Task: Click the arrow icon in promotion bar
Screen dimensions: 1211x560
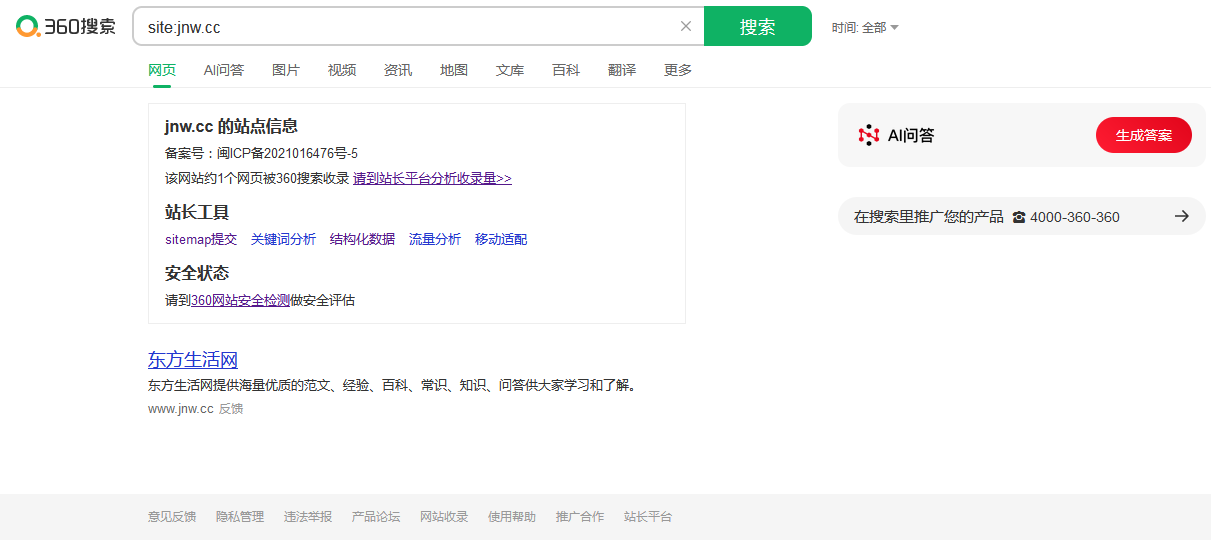Action: (1181, 216)
